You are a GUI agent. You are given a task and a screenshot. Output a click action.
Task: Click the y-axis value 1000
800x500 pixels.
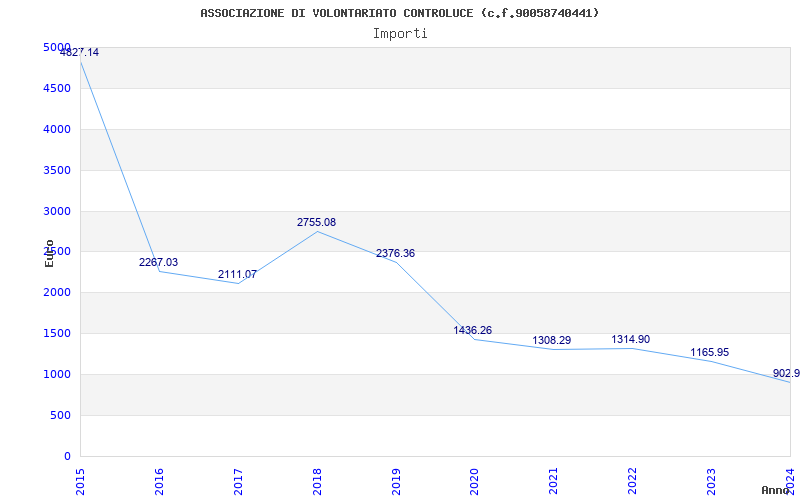(57, 374)
